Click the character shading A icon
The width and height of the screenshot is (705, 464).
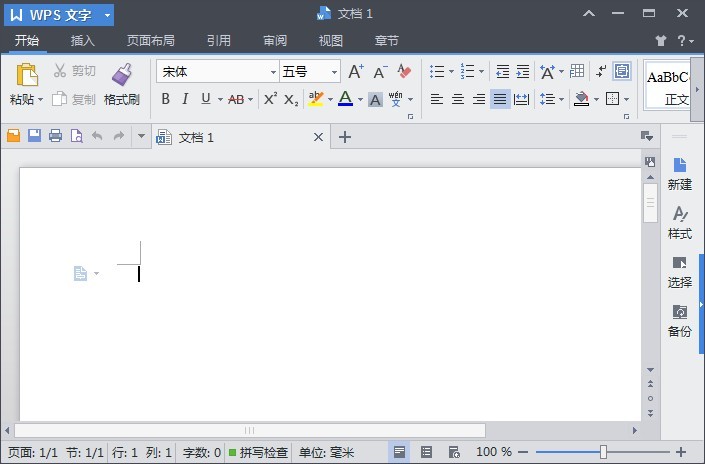[375, 99]
